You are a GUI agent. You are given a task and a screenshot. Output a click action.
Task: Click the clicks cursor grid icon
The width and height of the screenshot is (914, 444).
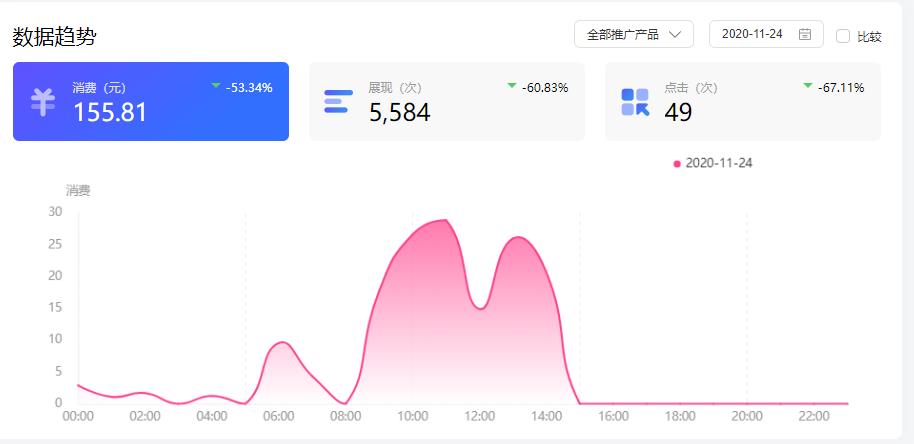coord(635,102)
